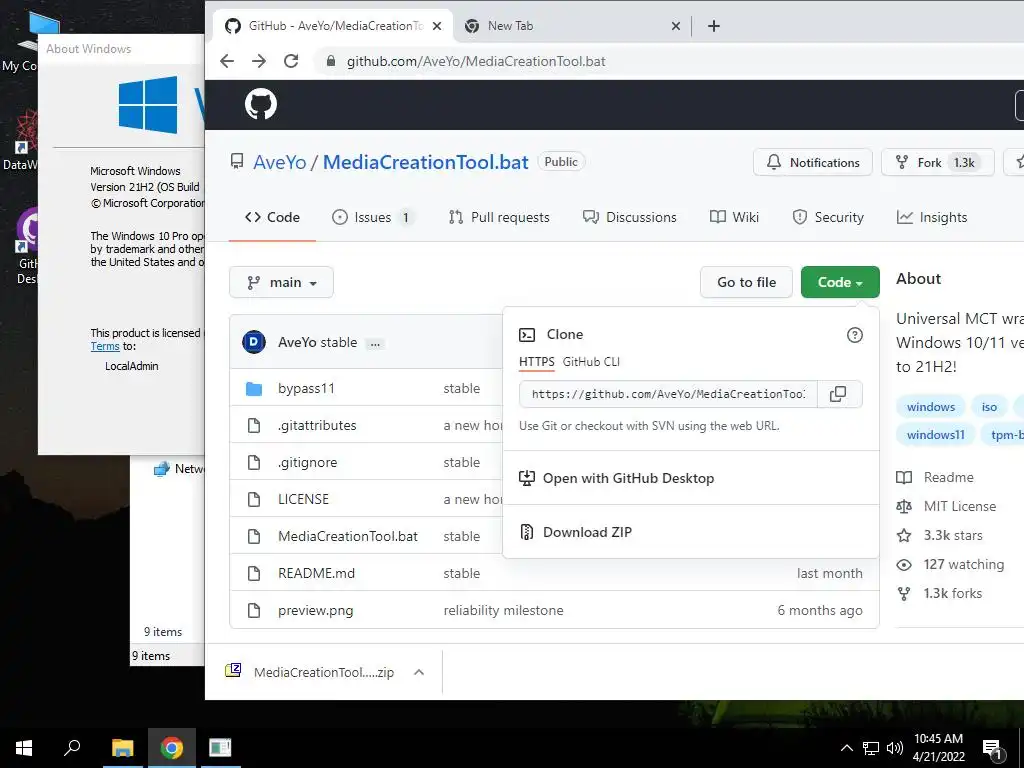Image resolution: width=1024 pixels, height=768 pixels.
Task: Click the clone URL text field
Action: pyautogui.click(x=668, y=394)
